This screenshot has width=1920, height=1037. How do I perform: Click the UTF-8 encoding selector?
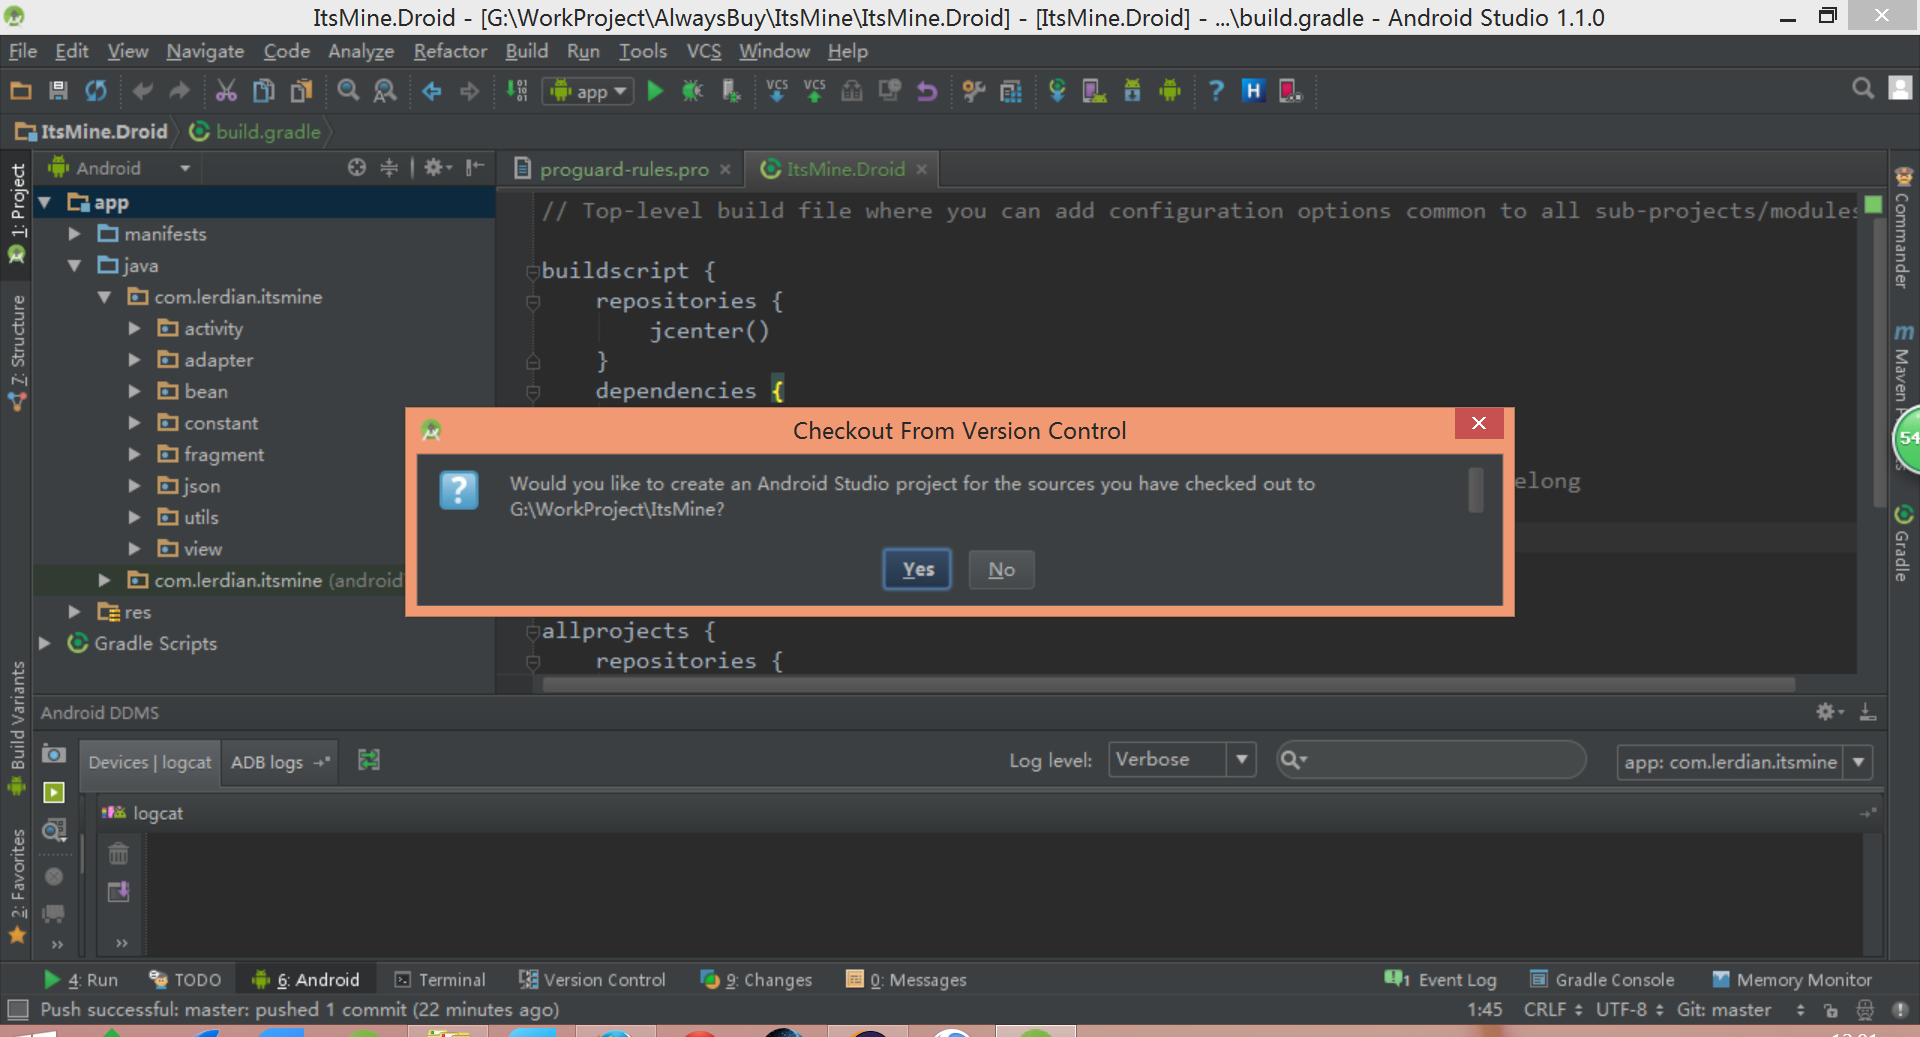click(1630, 1009)
